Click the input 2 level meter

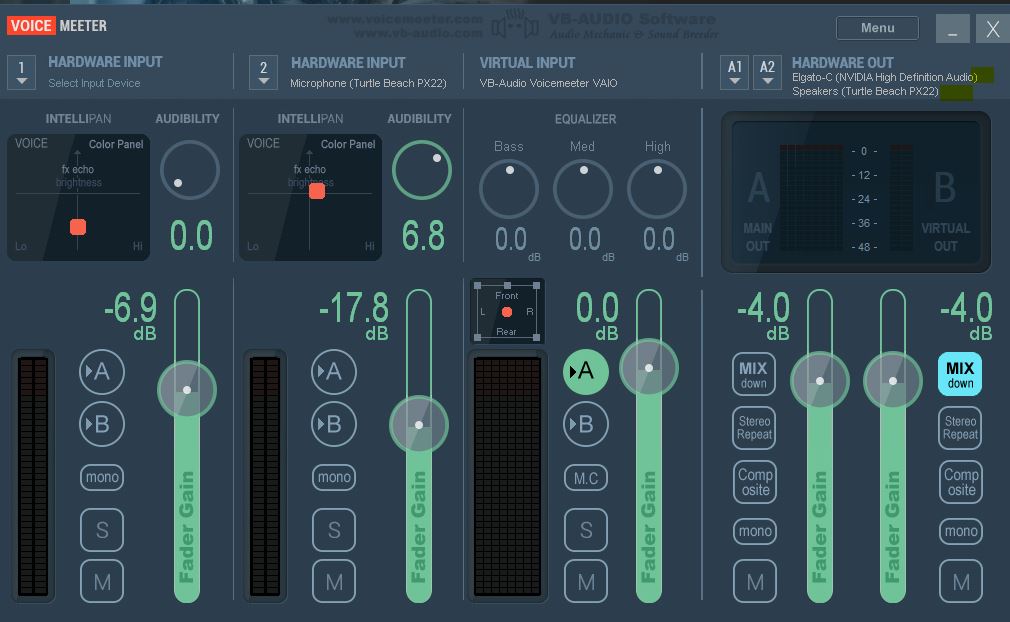tap(265, 476)
